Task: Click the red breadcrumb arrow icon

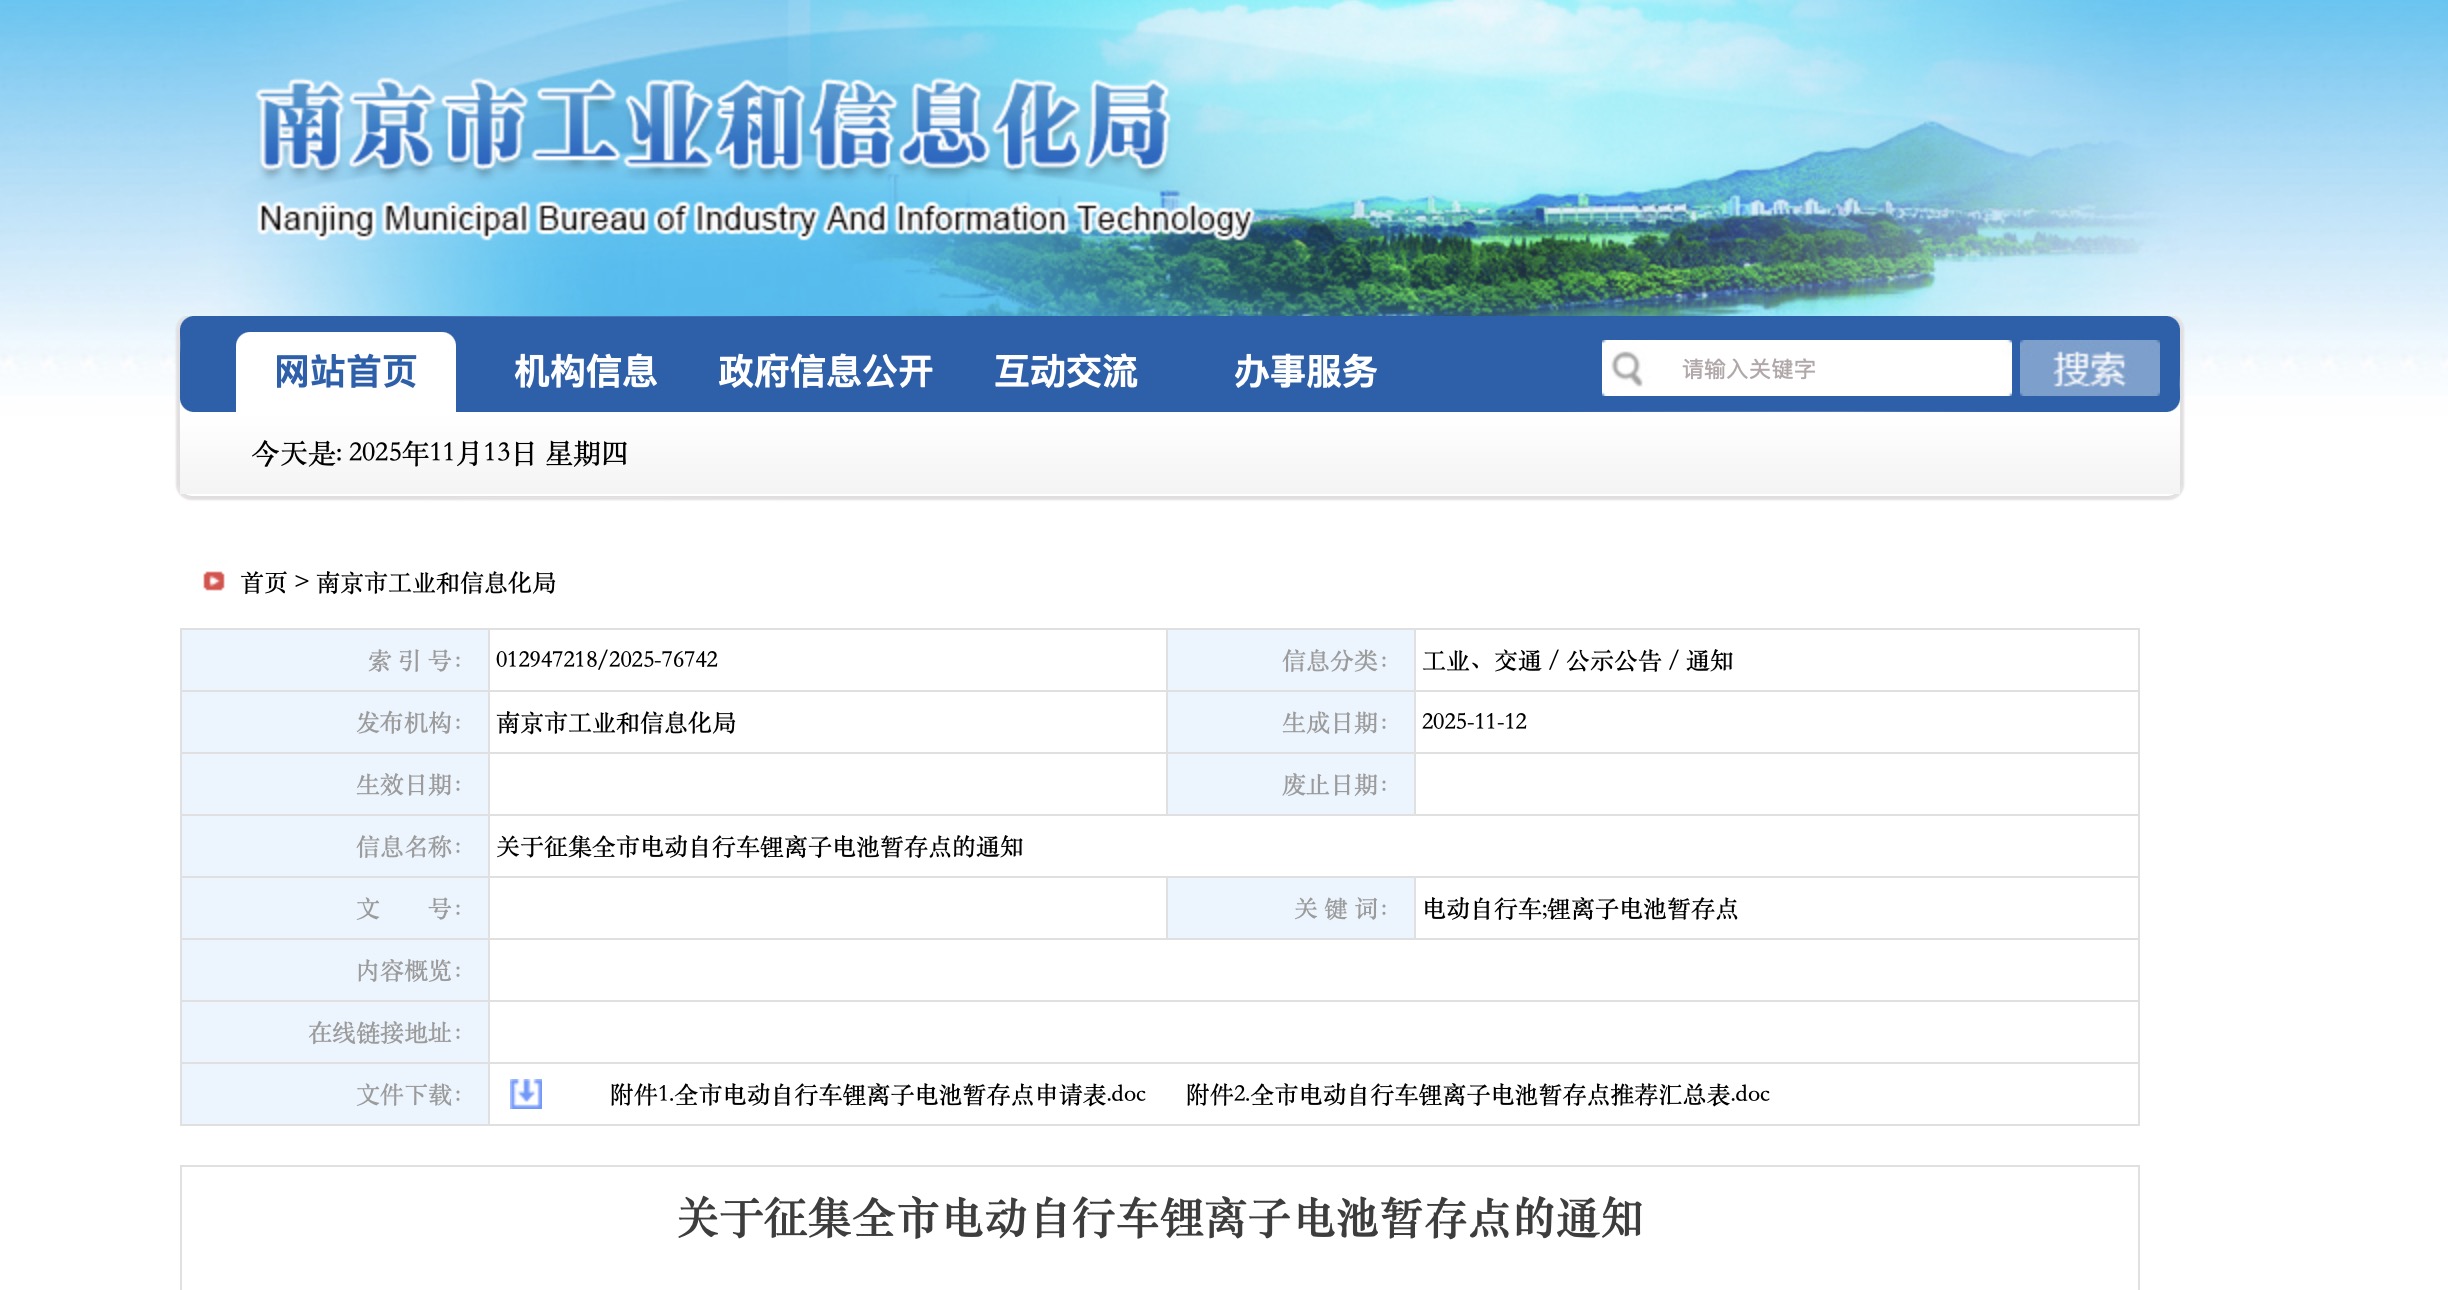Action: pos(213,581)
